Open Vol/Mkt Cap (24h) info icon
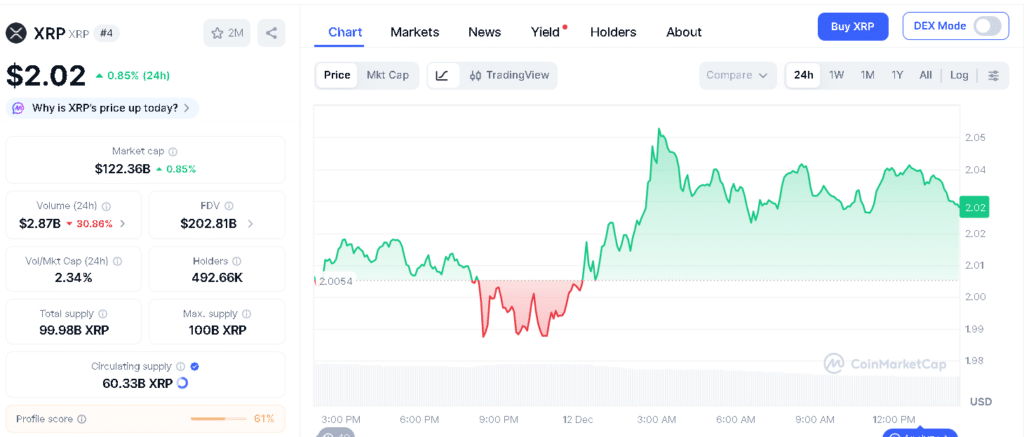This screenshot has height=437, width=1024. pos(118,261)
